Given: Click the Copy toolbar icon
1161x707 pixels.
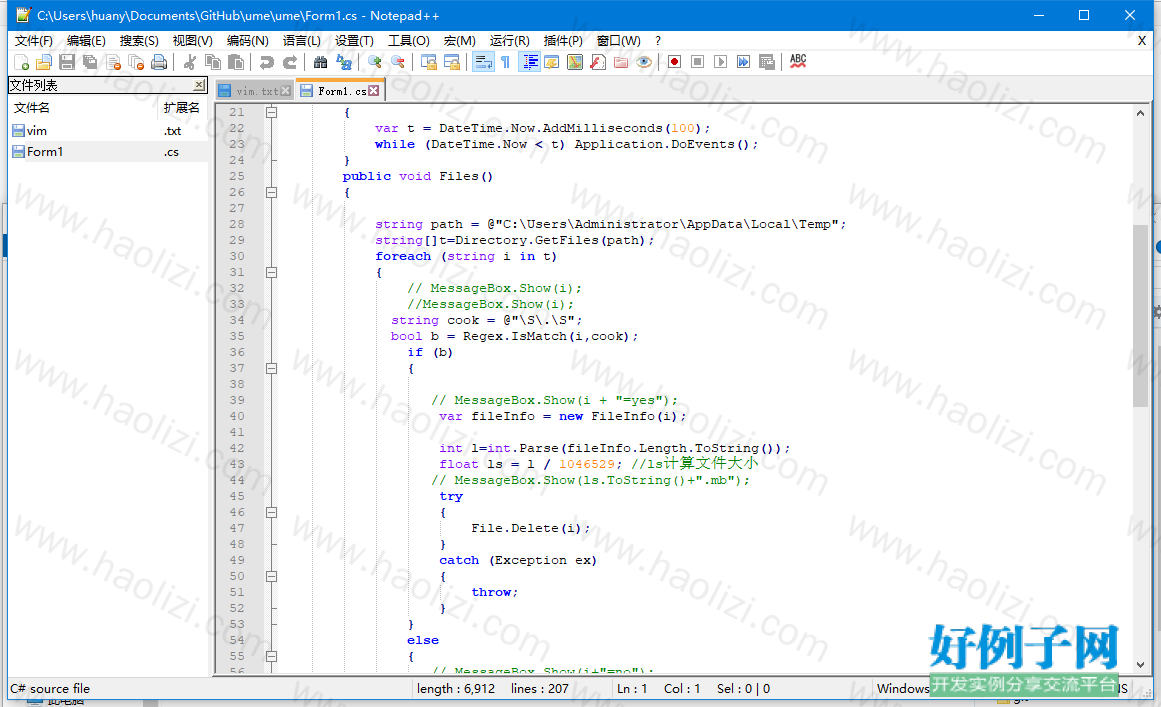Looking at the screenshot, I should tap(213, 62).
